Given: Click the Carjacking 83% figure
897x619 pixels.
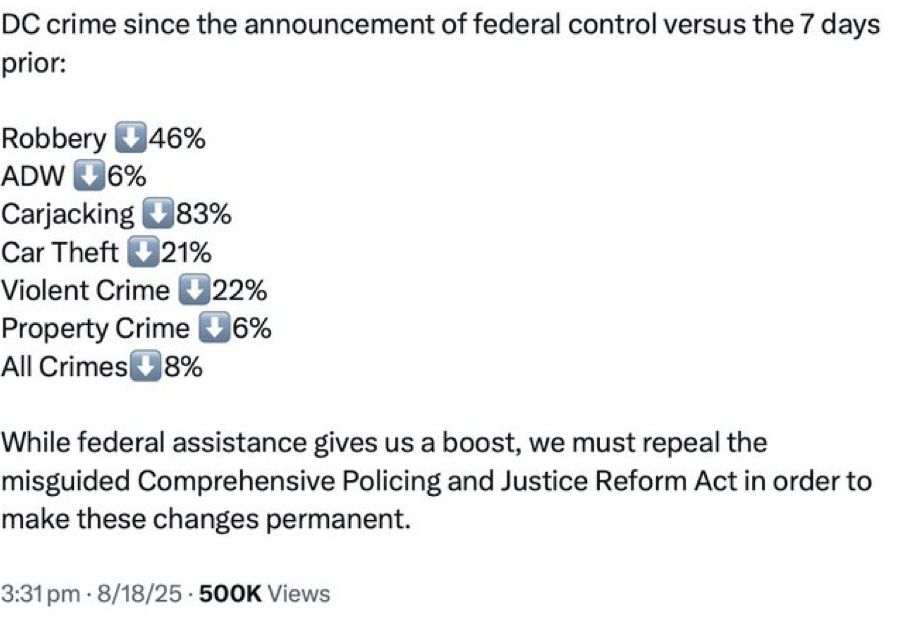Looking at the screenshot, I should 203,214.
